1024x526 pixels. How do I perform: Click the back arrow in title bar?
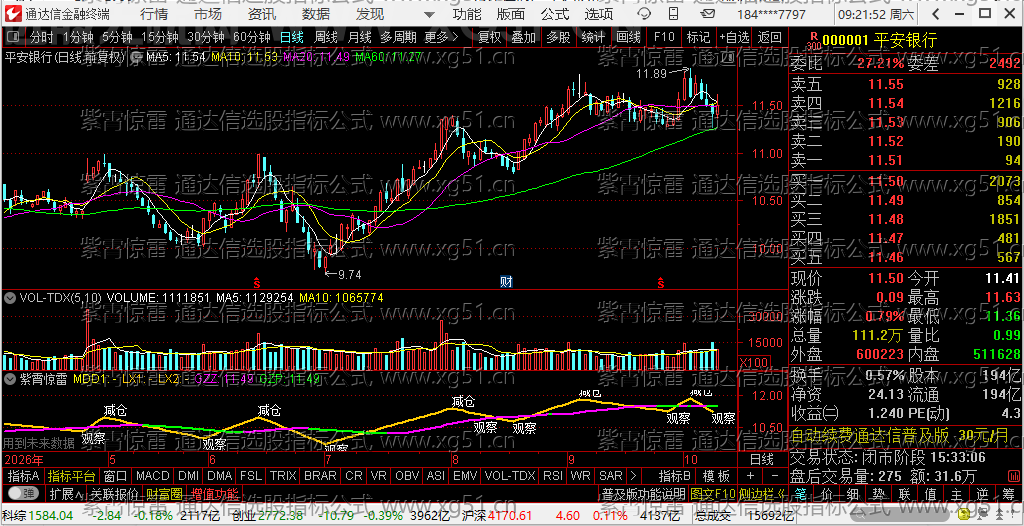coord(935,14)
